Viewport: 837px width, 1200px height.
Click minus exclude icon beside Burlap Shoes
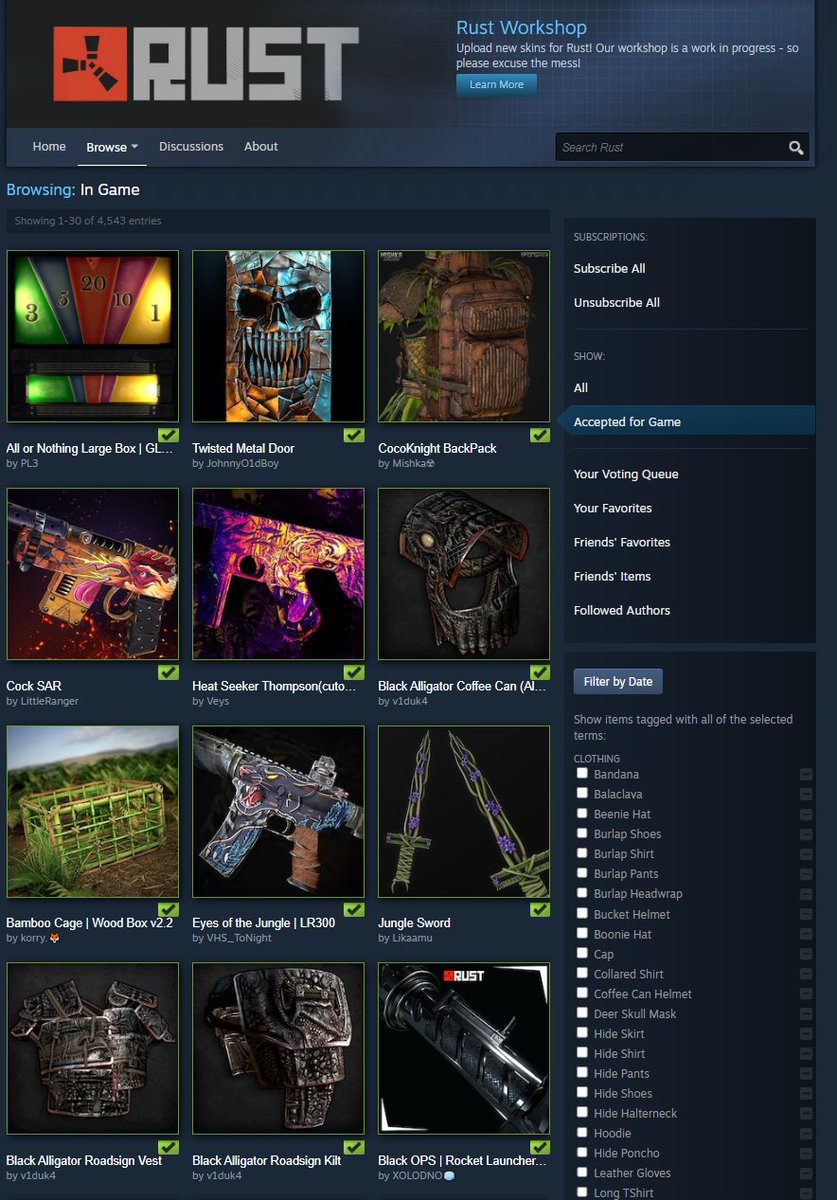tap(806, 835)
